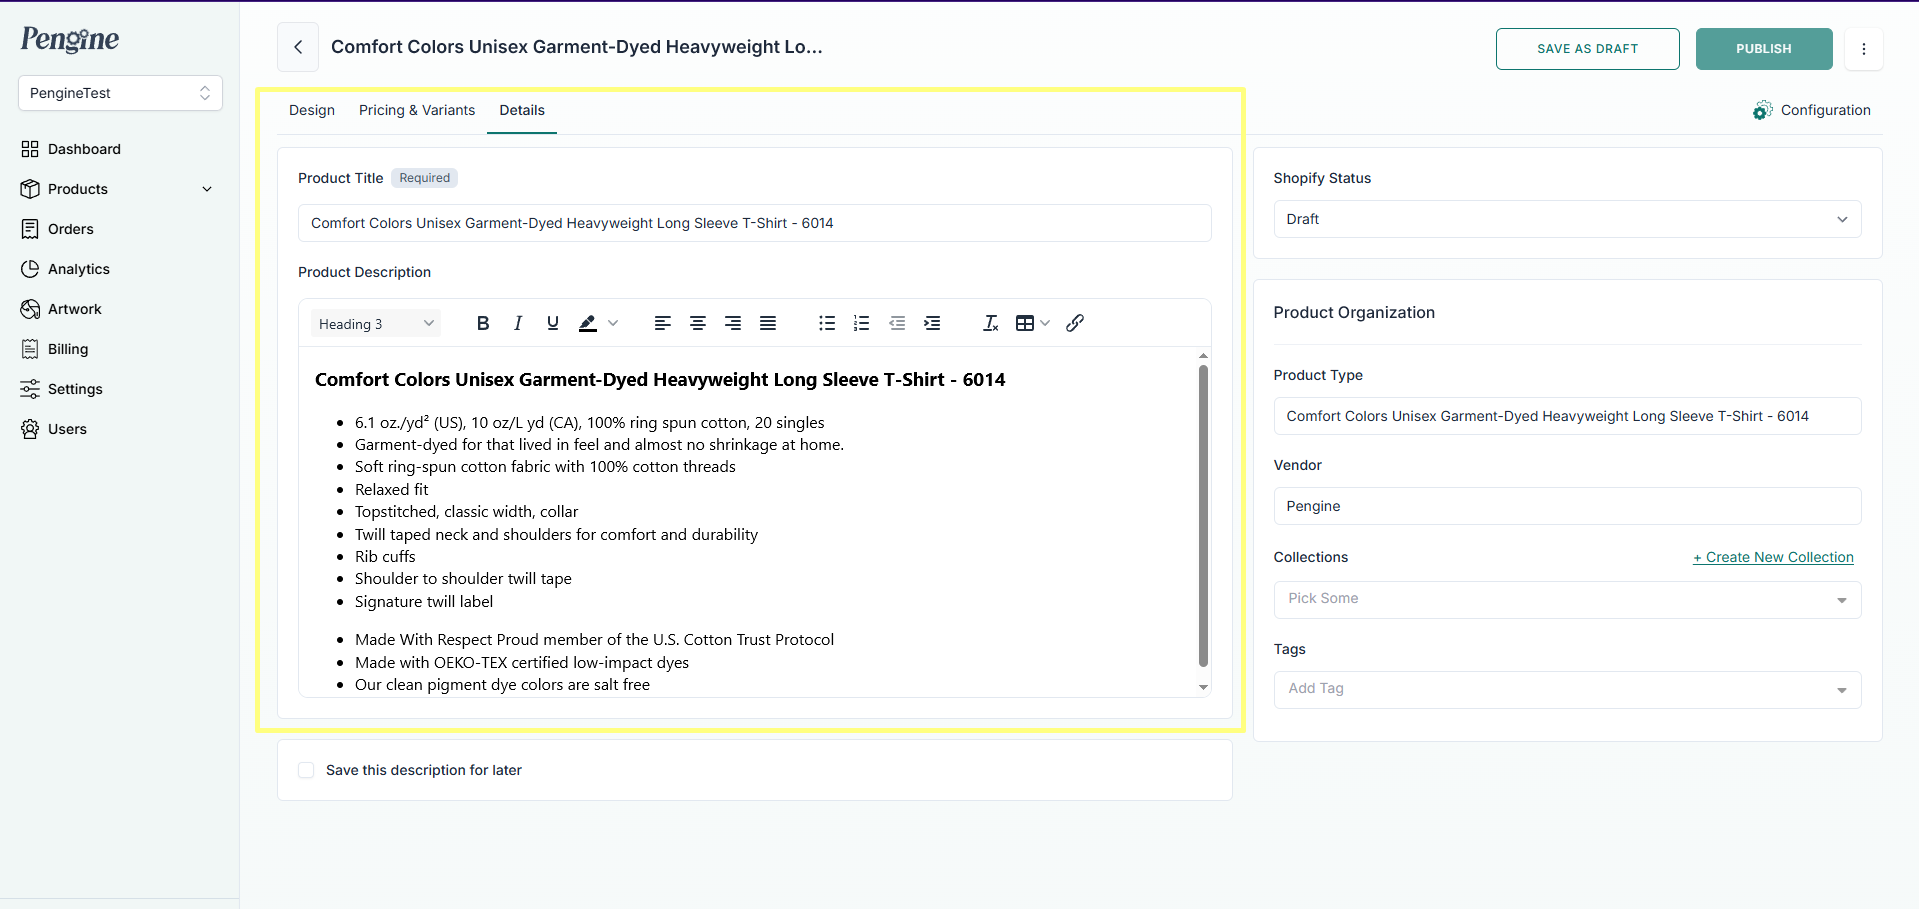Insert a hyperlink using link icon
The width and height of the screenshot is (1919, 909).
pos(1075,323)
